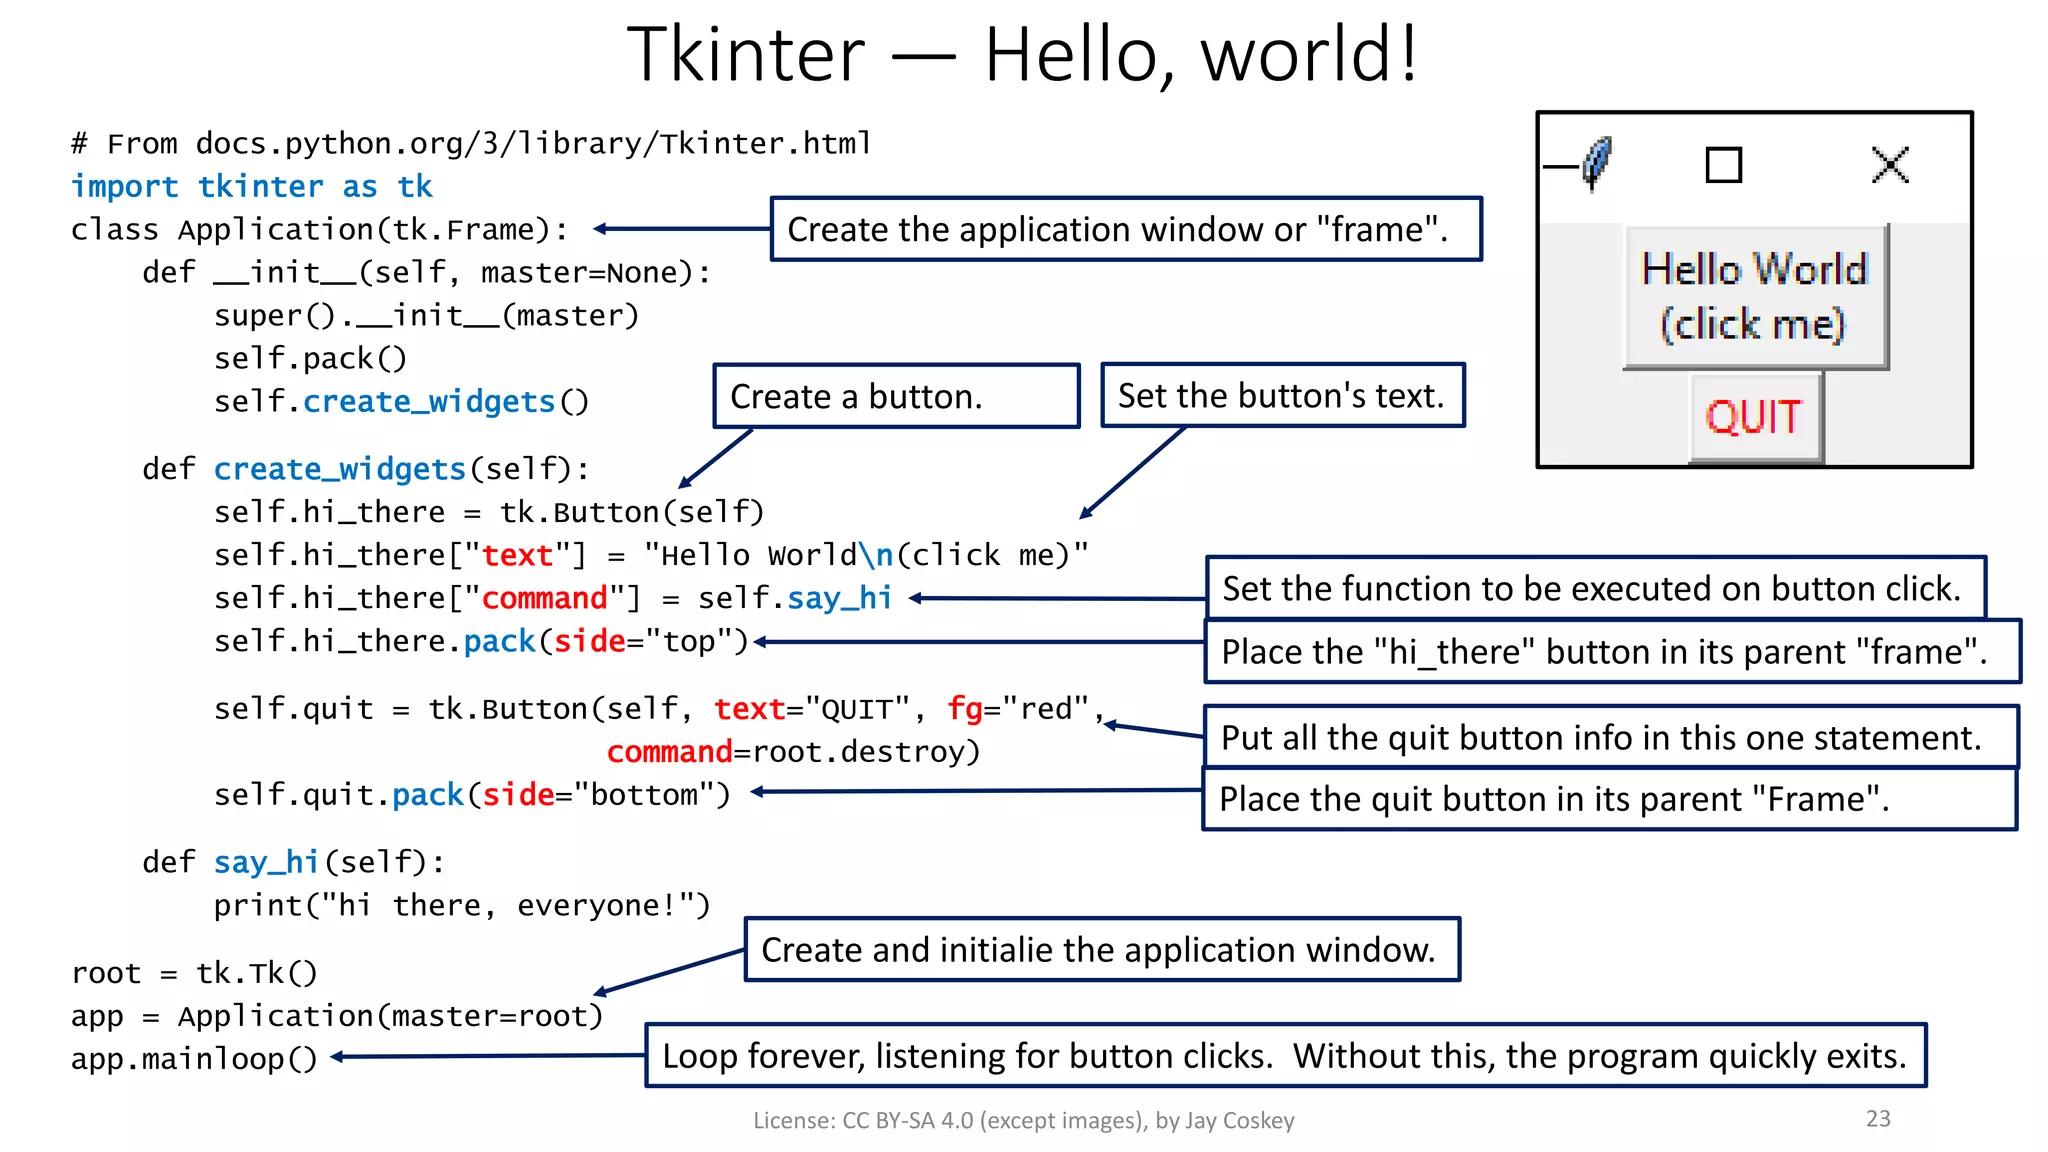Image resolution: width=2048 pixels, height=1152 pixels.
Task: Click the minimize dash icon
Action: coord(1558,166)
